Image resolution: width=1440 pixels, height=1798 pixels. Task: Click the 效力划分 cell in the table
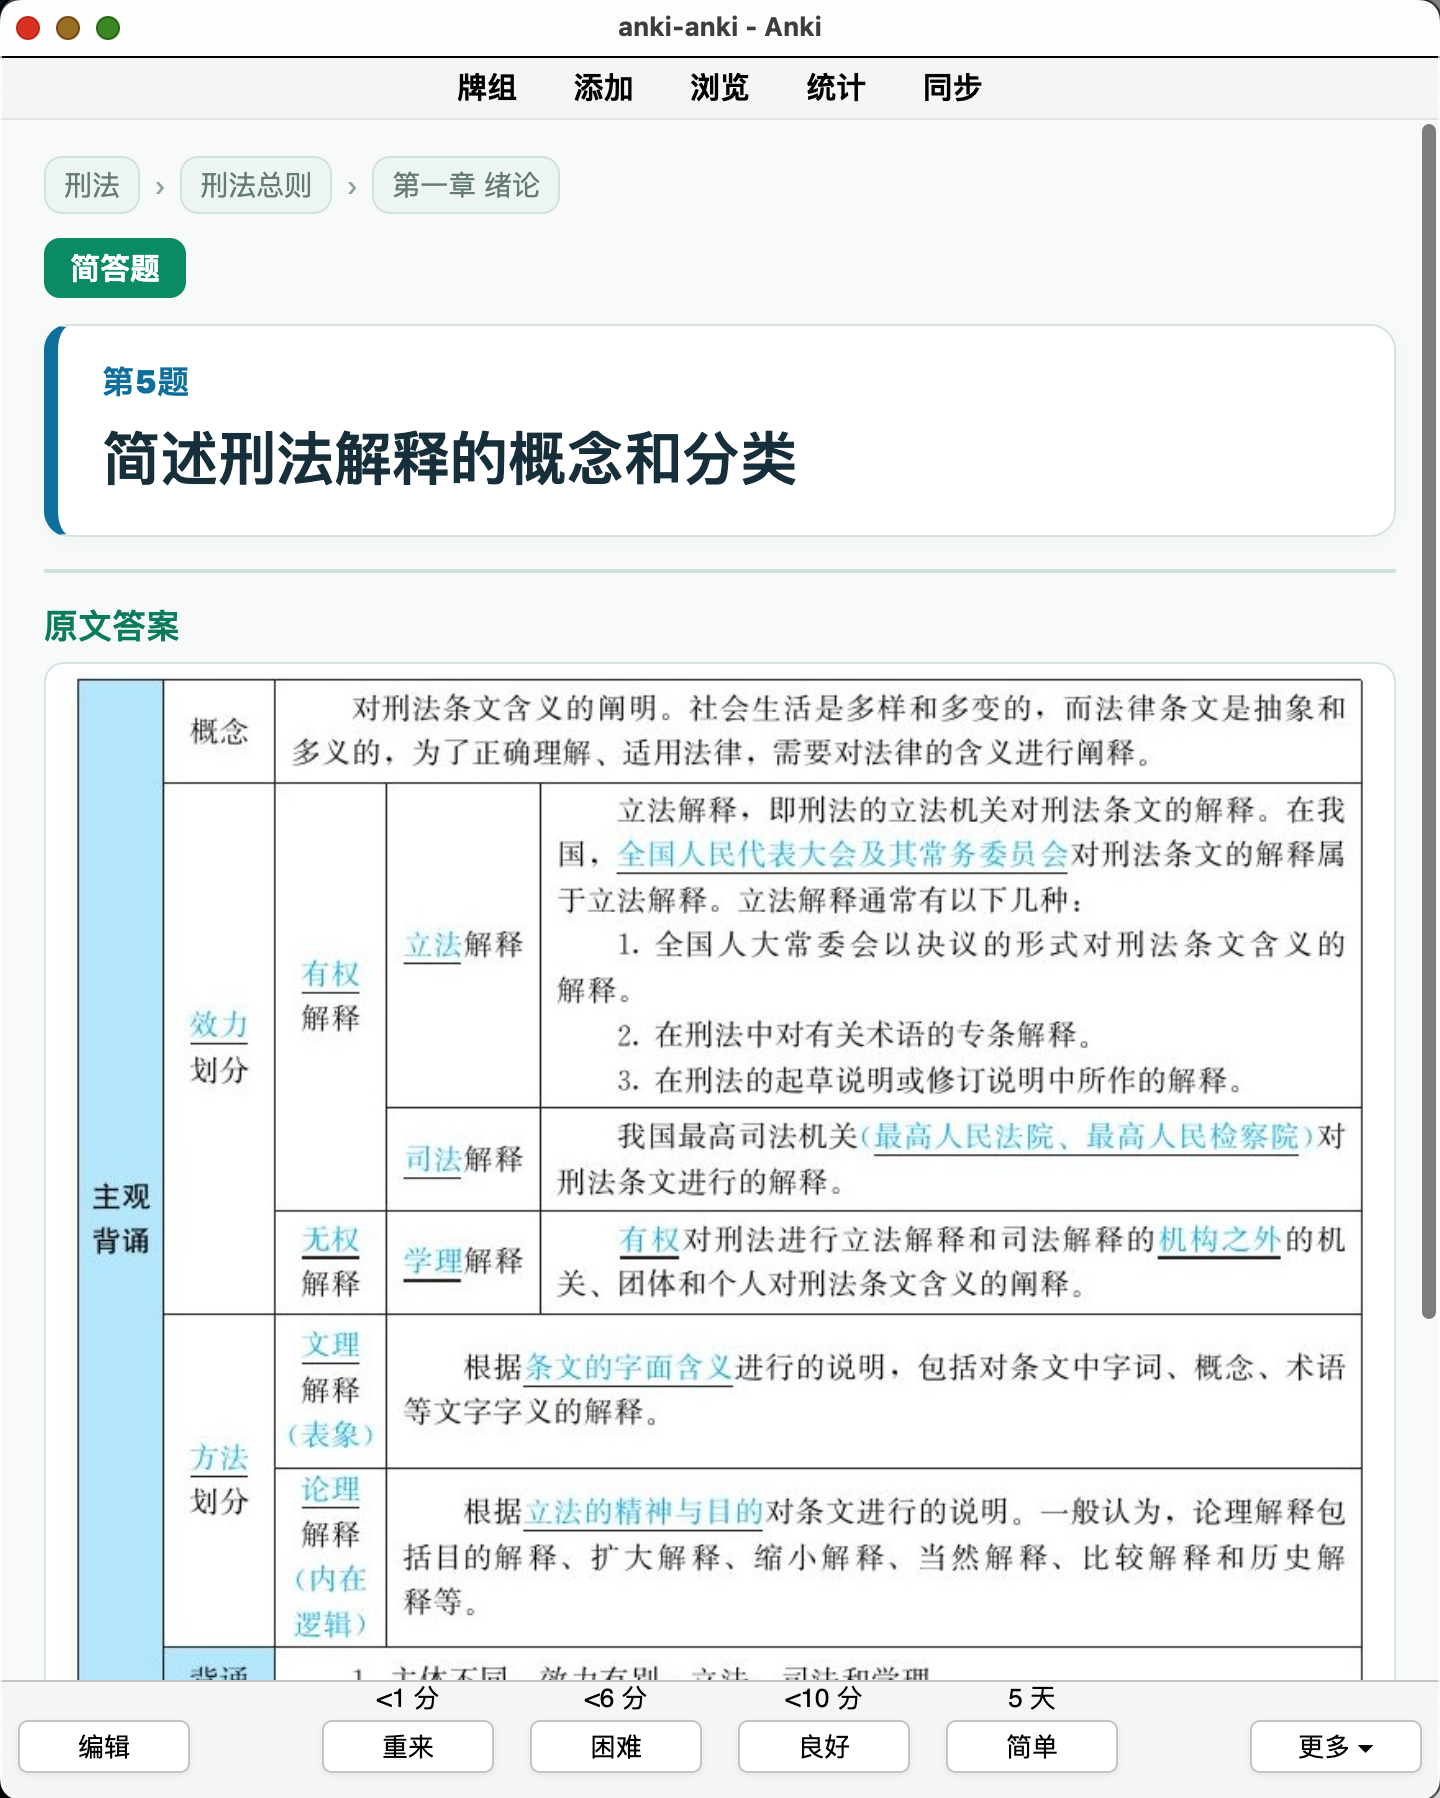[x=219, y=1047]
